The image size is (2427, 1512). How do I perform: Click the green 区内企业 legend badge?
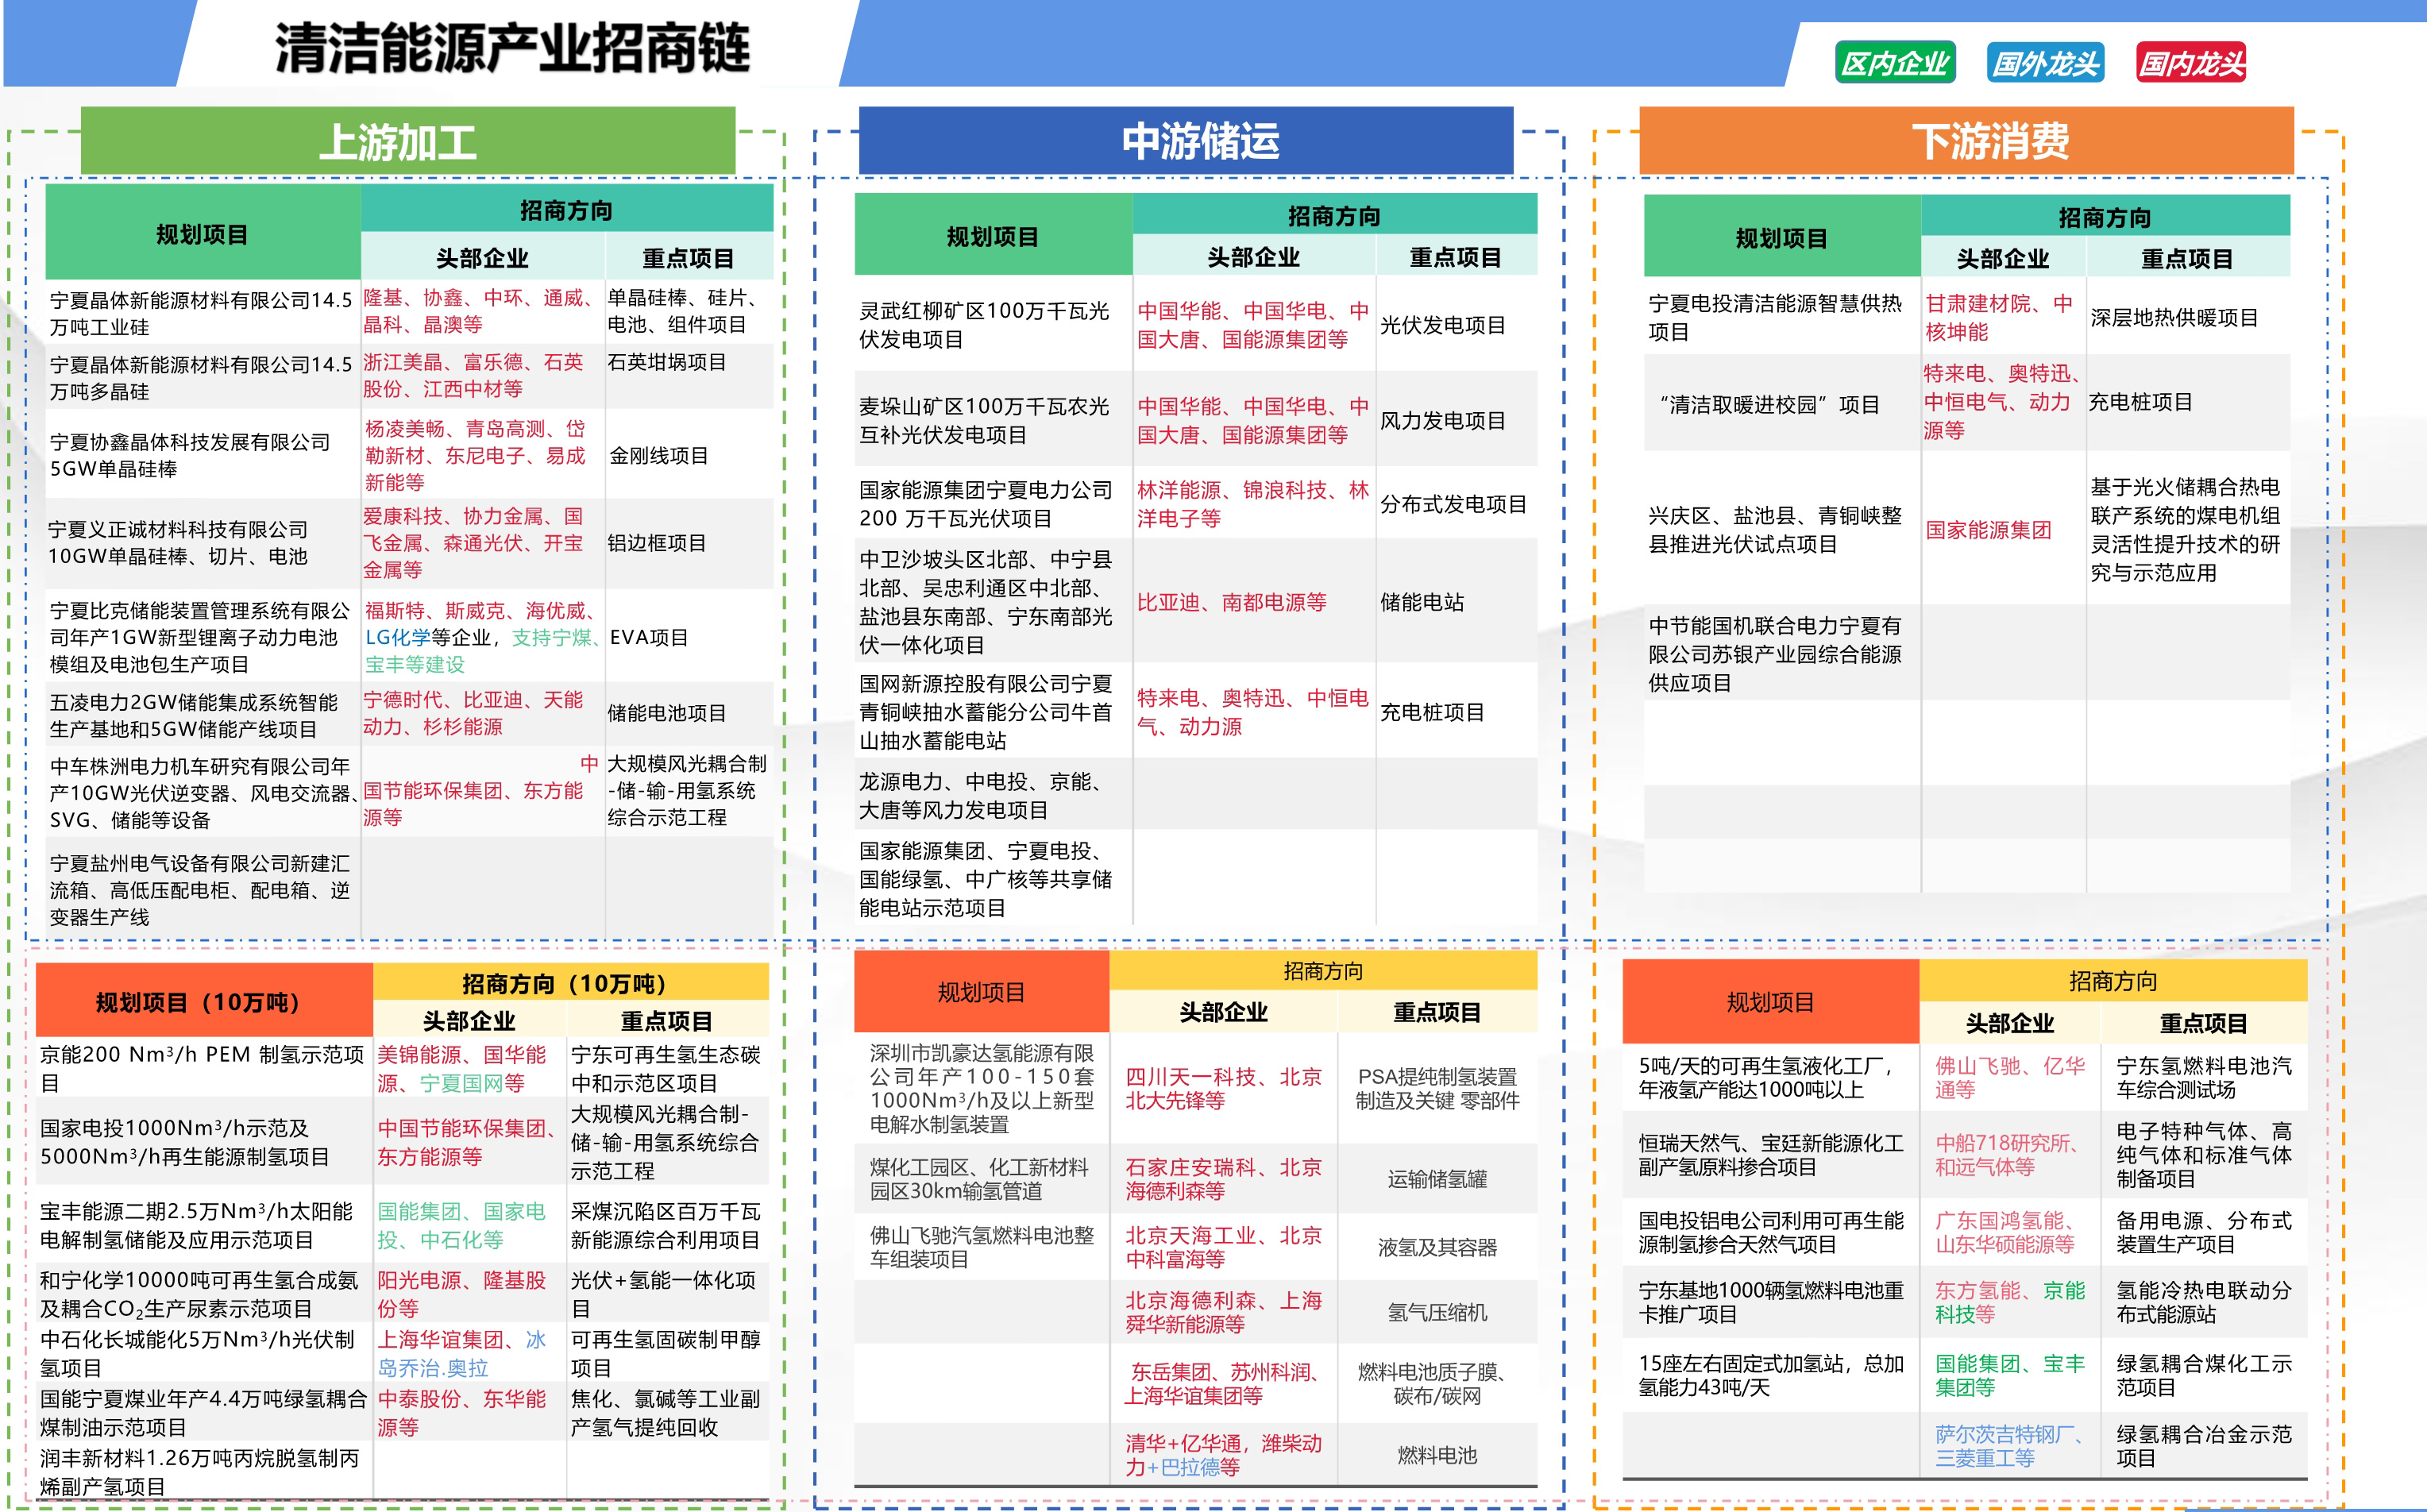point(1894,63)
